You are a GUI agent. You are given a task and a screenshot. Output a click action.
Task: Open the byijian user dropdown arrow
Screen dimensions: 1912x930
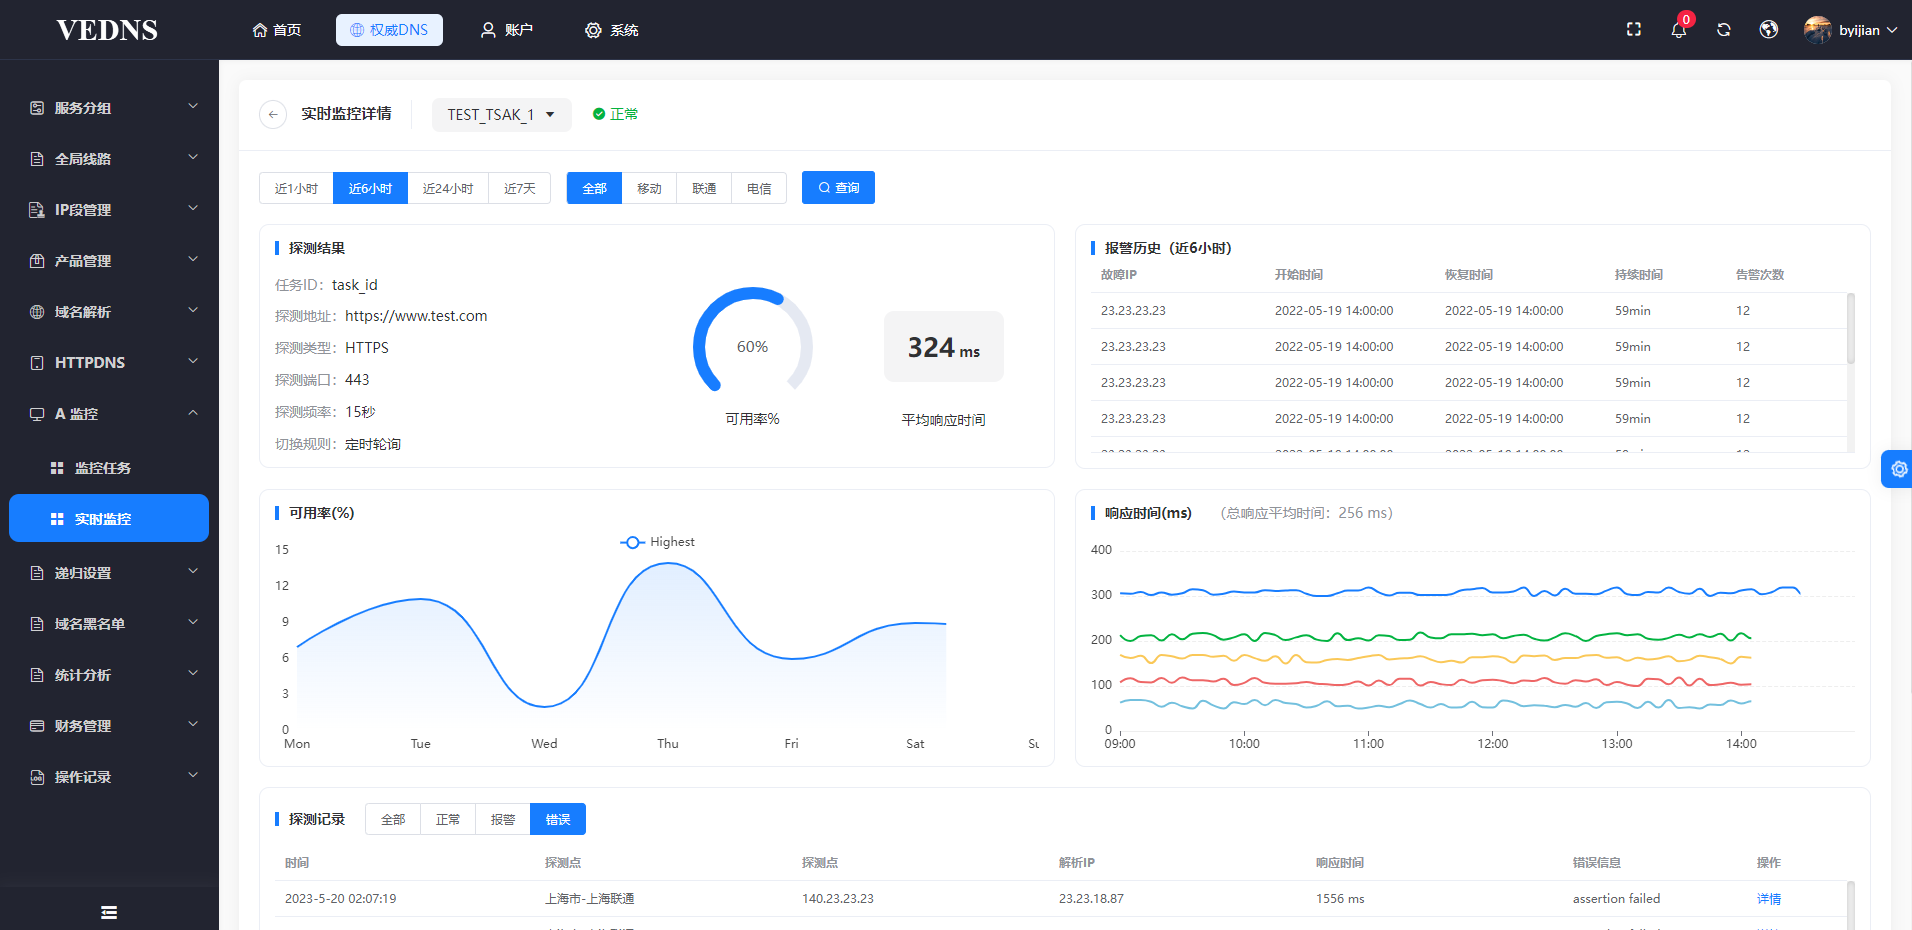(x=1892, y=30)
